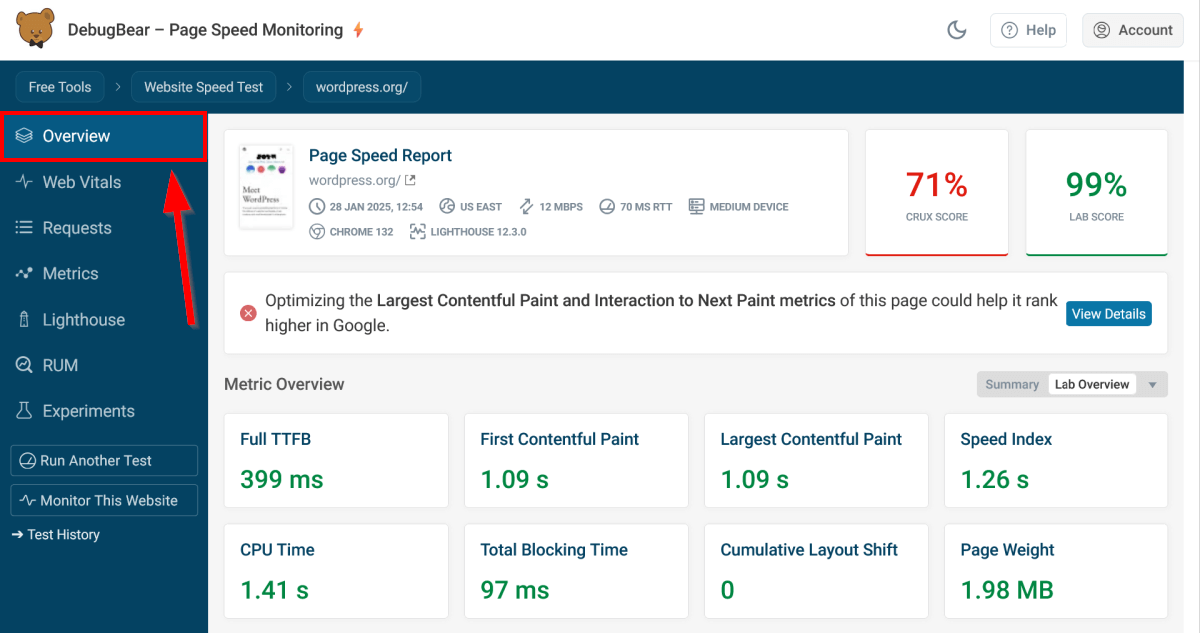Screen dimensions: 1200x633
Task: Switch to the Summary view toggle
Action: click(1012, 384)
